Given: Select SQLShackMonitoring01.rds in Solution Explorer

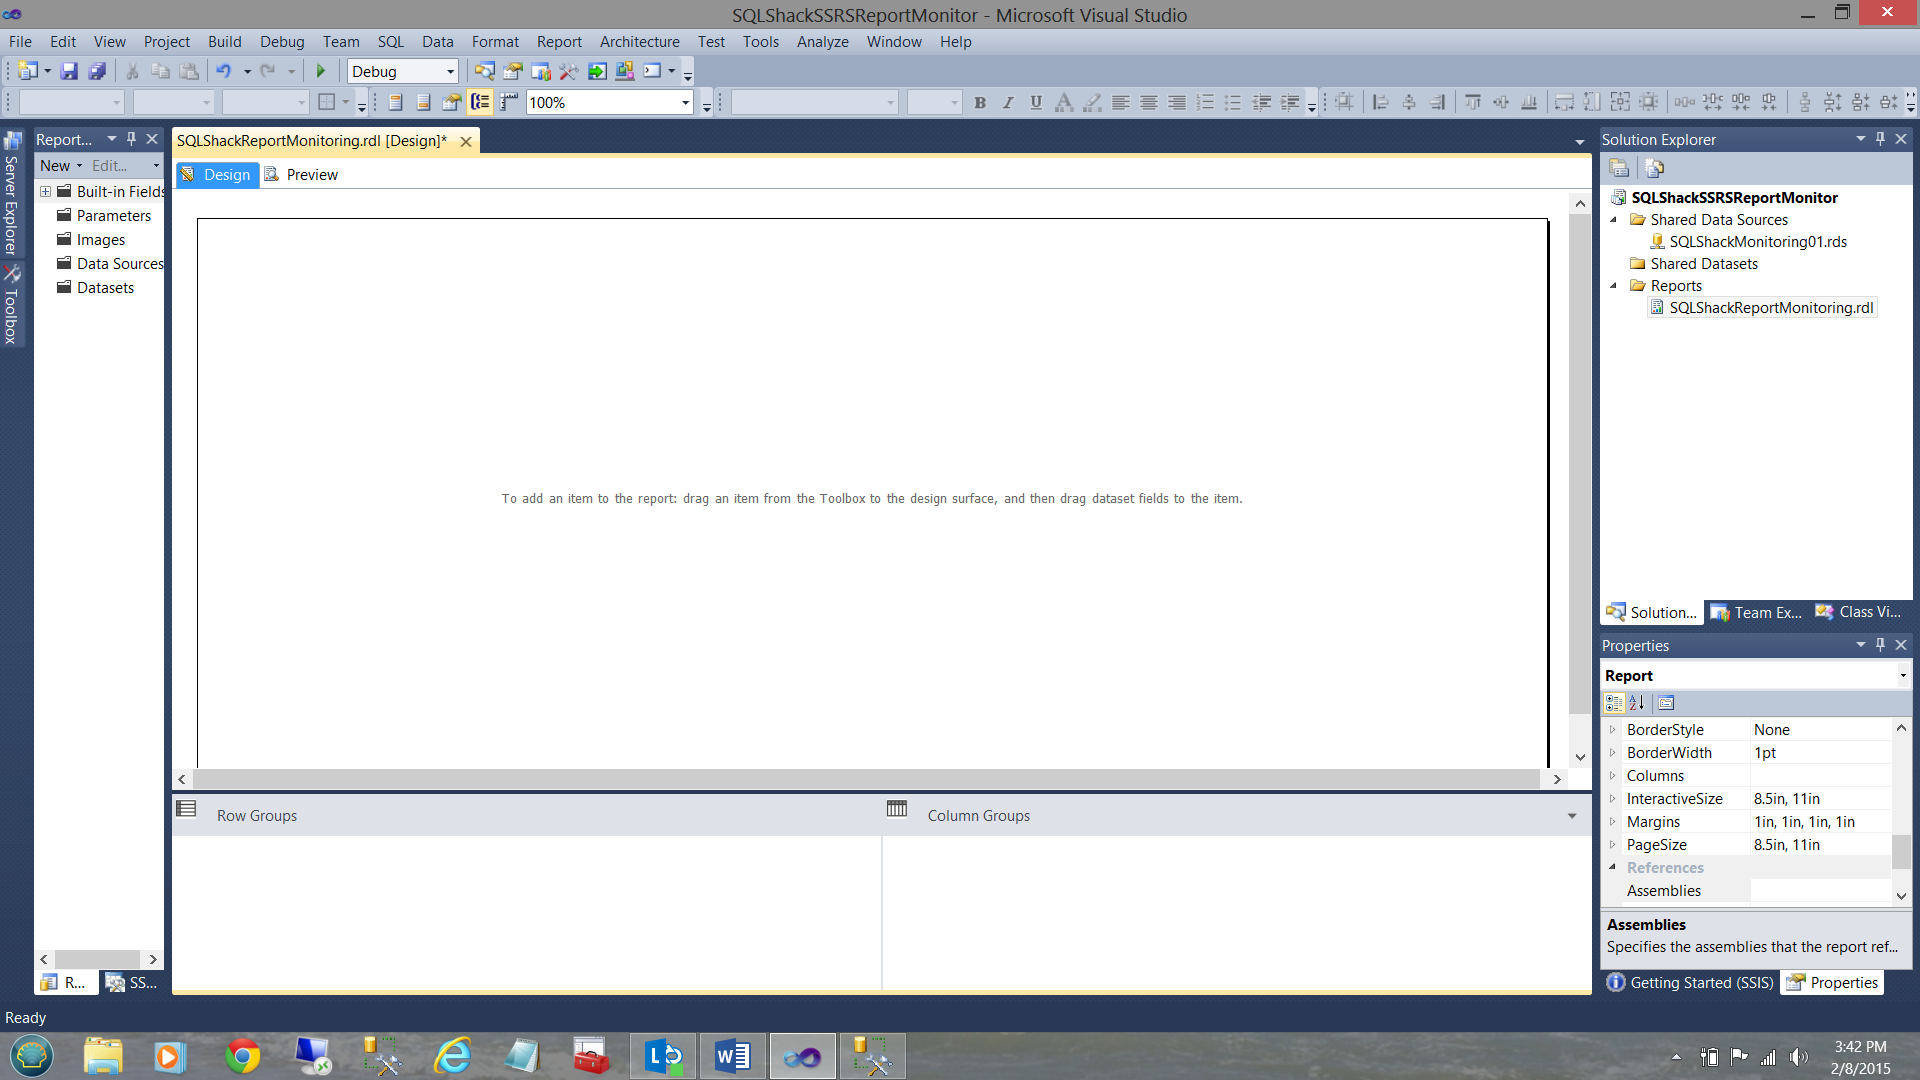Looking at the screenshot, I should tap(1757, 242).
